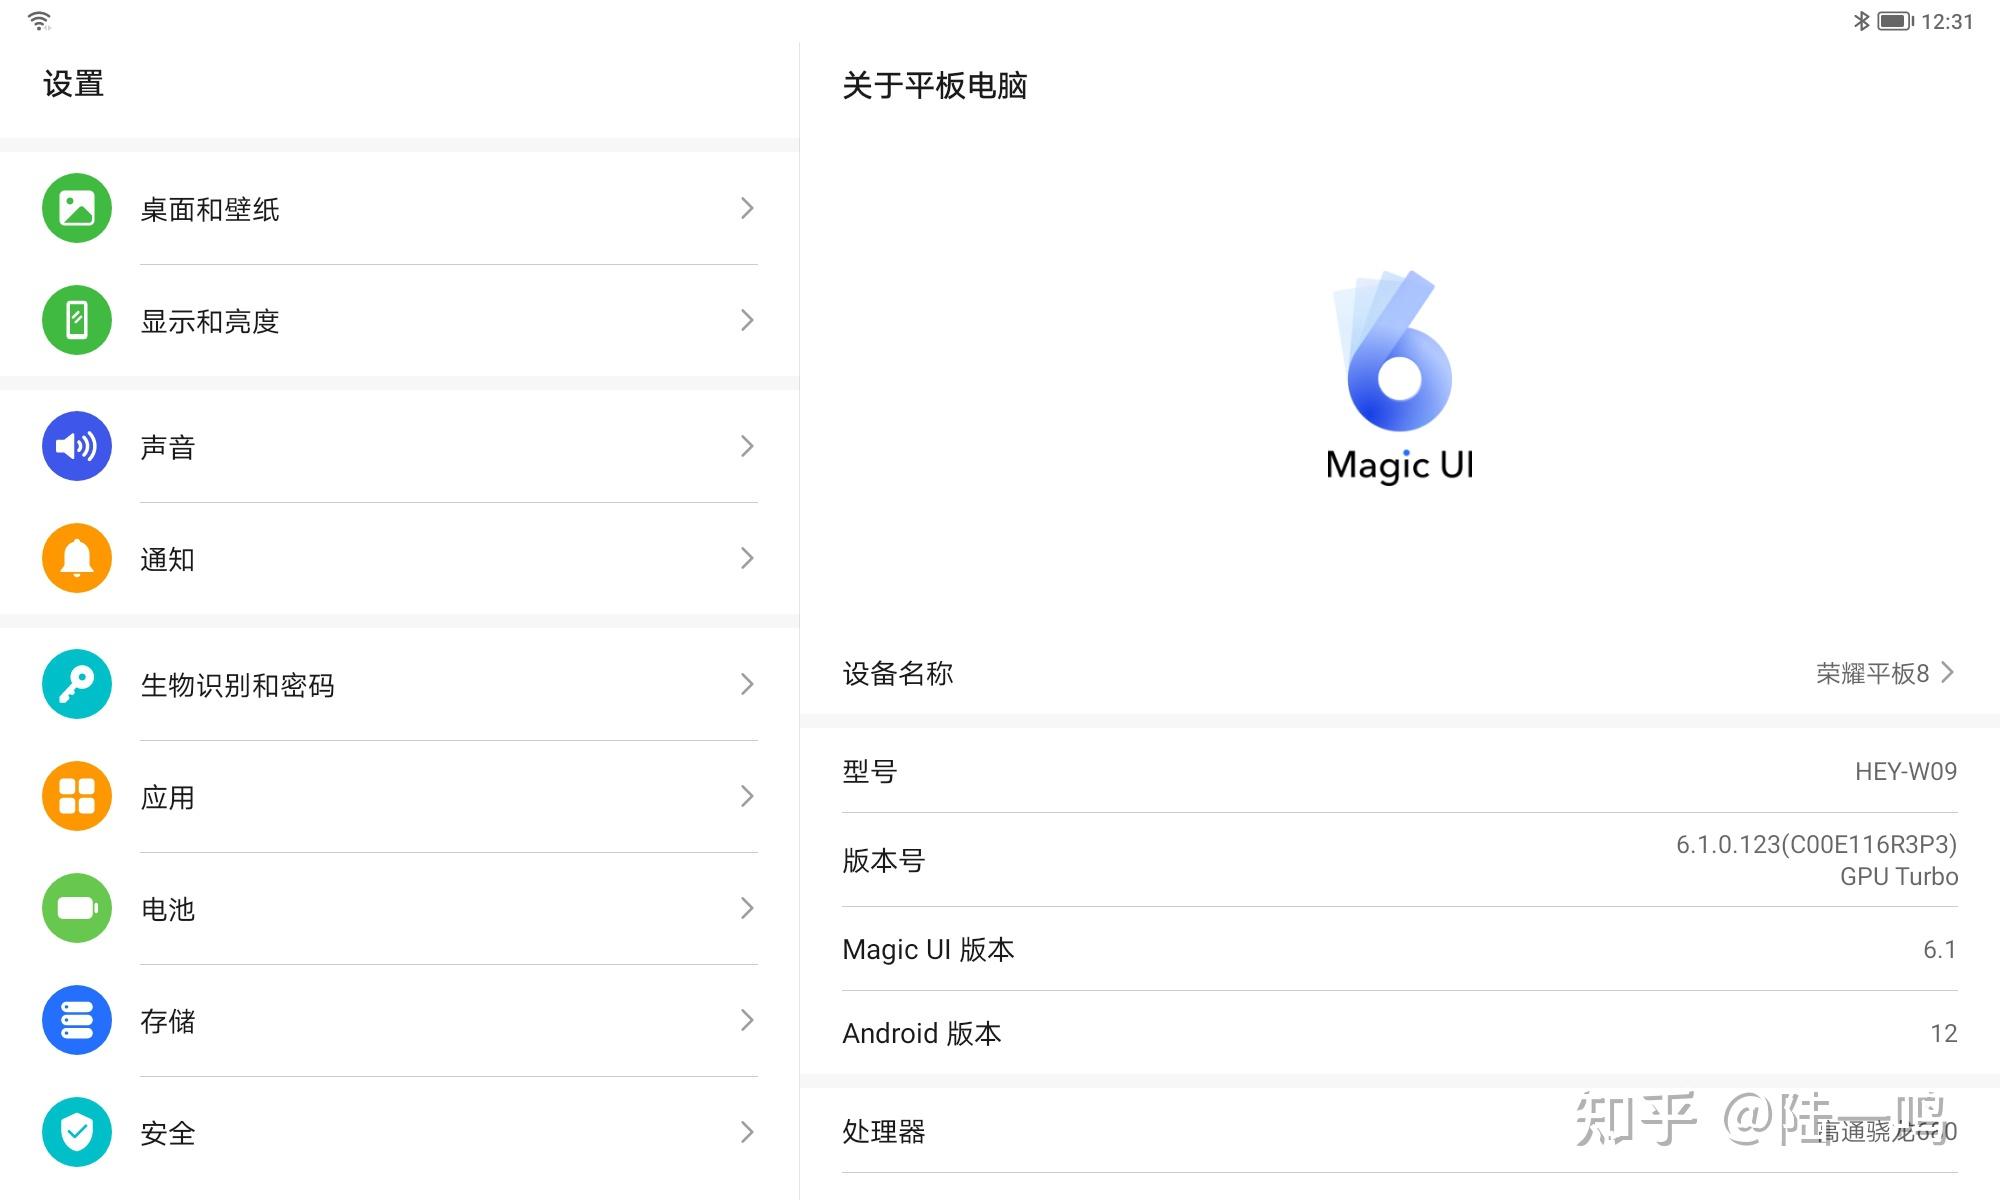Tap the Bluetooth status icon
Screen dimensions: 2000x1200
[1861, 21]
